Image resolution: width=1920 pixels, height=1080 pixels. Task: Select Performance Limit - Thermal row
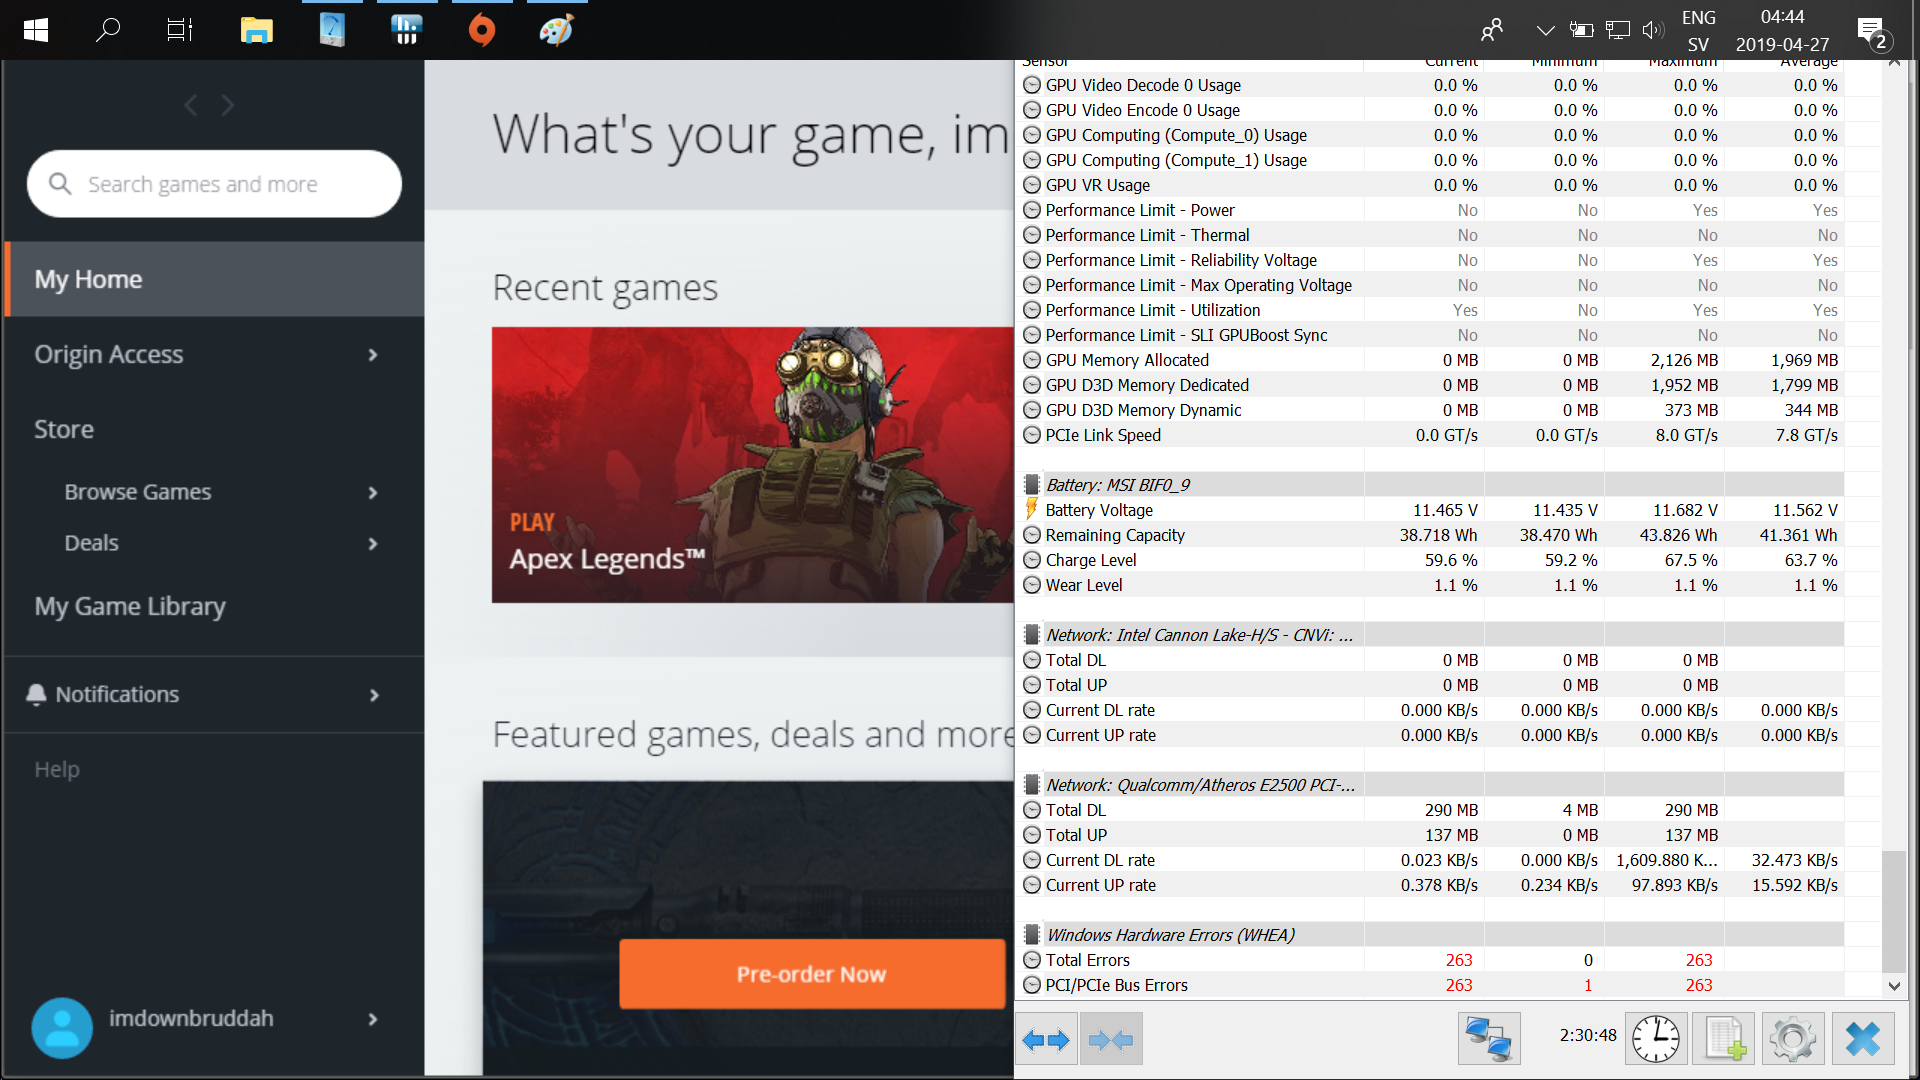point(1432,235)
